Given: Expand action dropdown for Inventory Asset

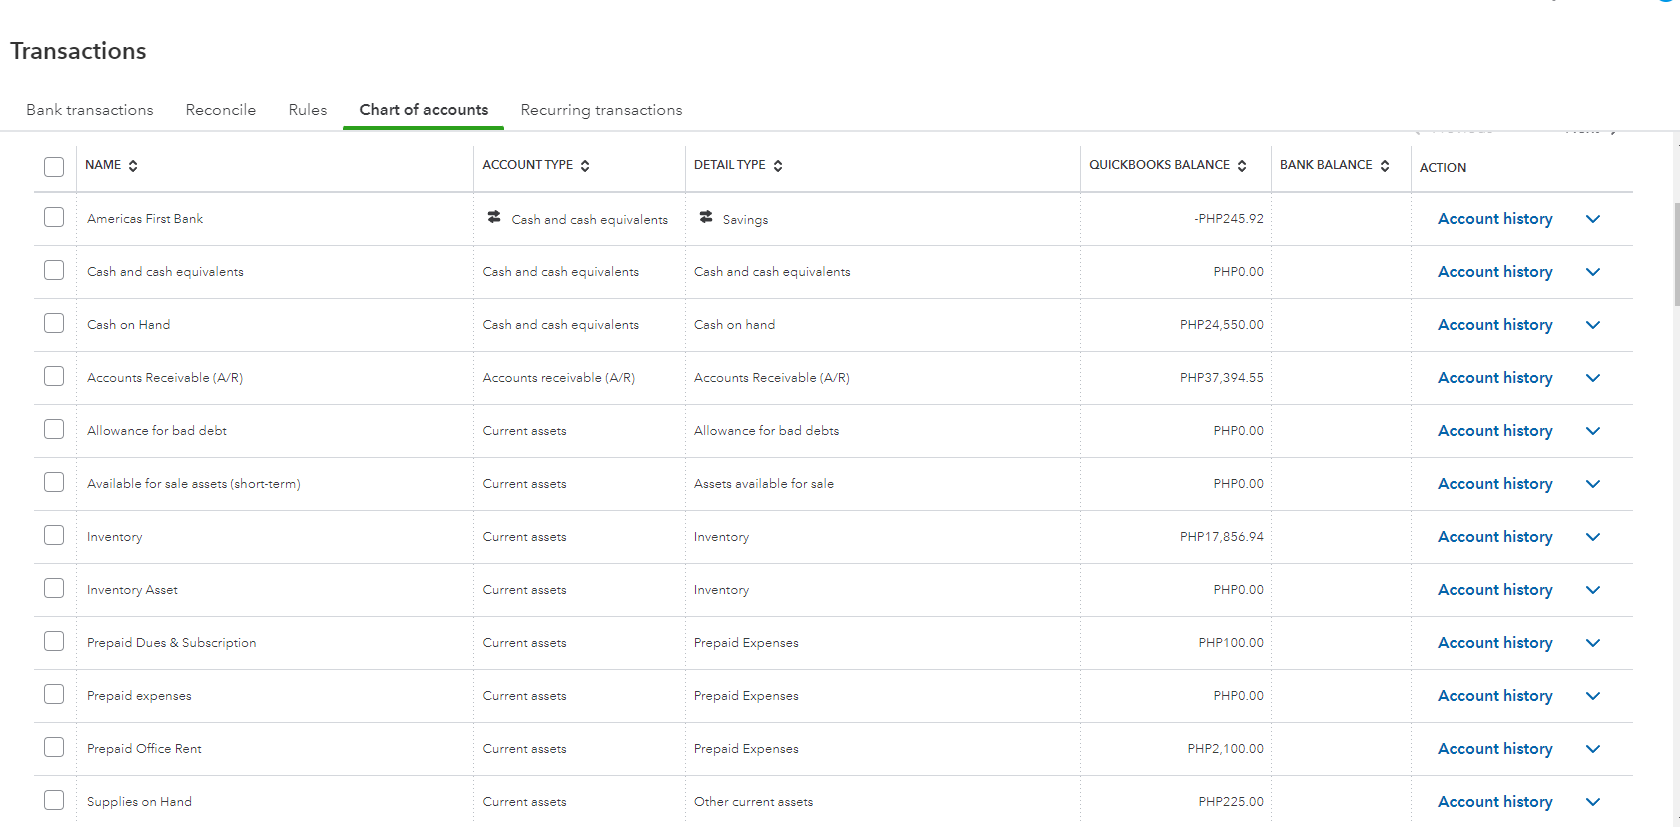Looking at the screenshot, I should click(x=1593, y=590).
